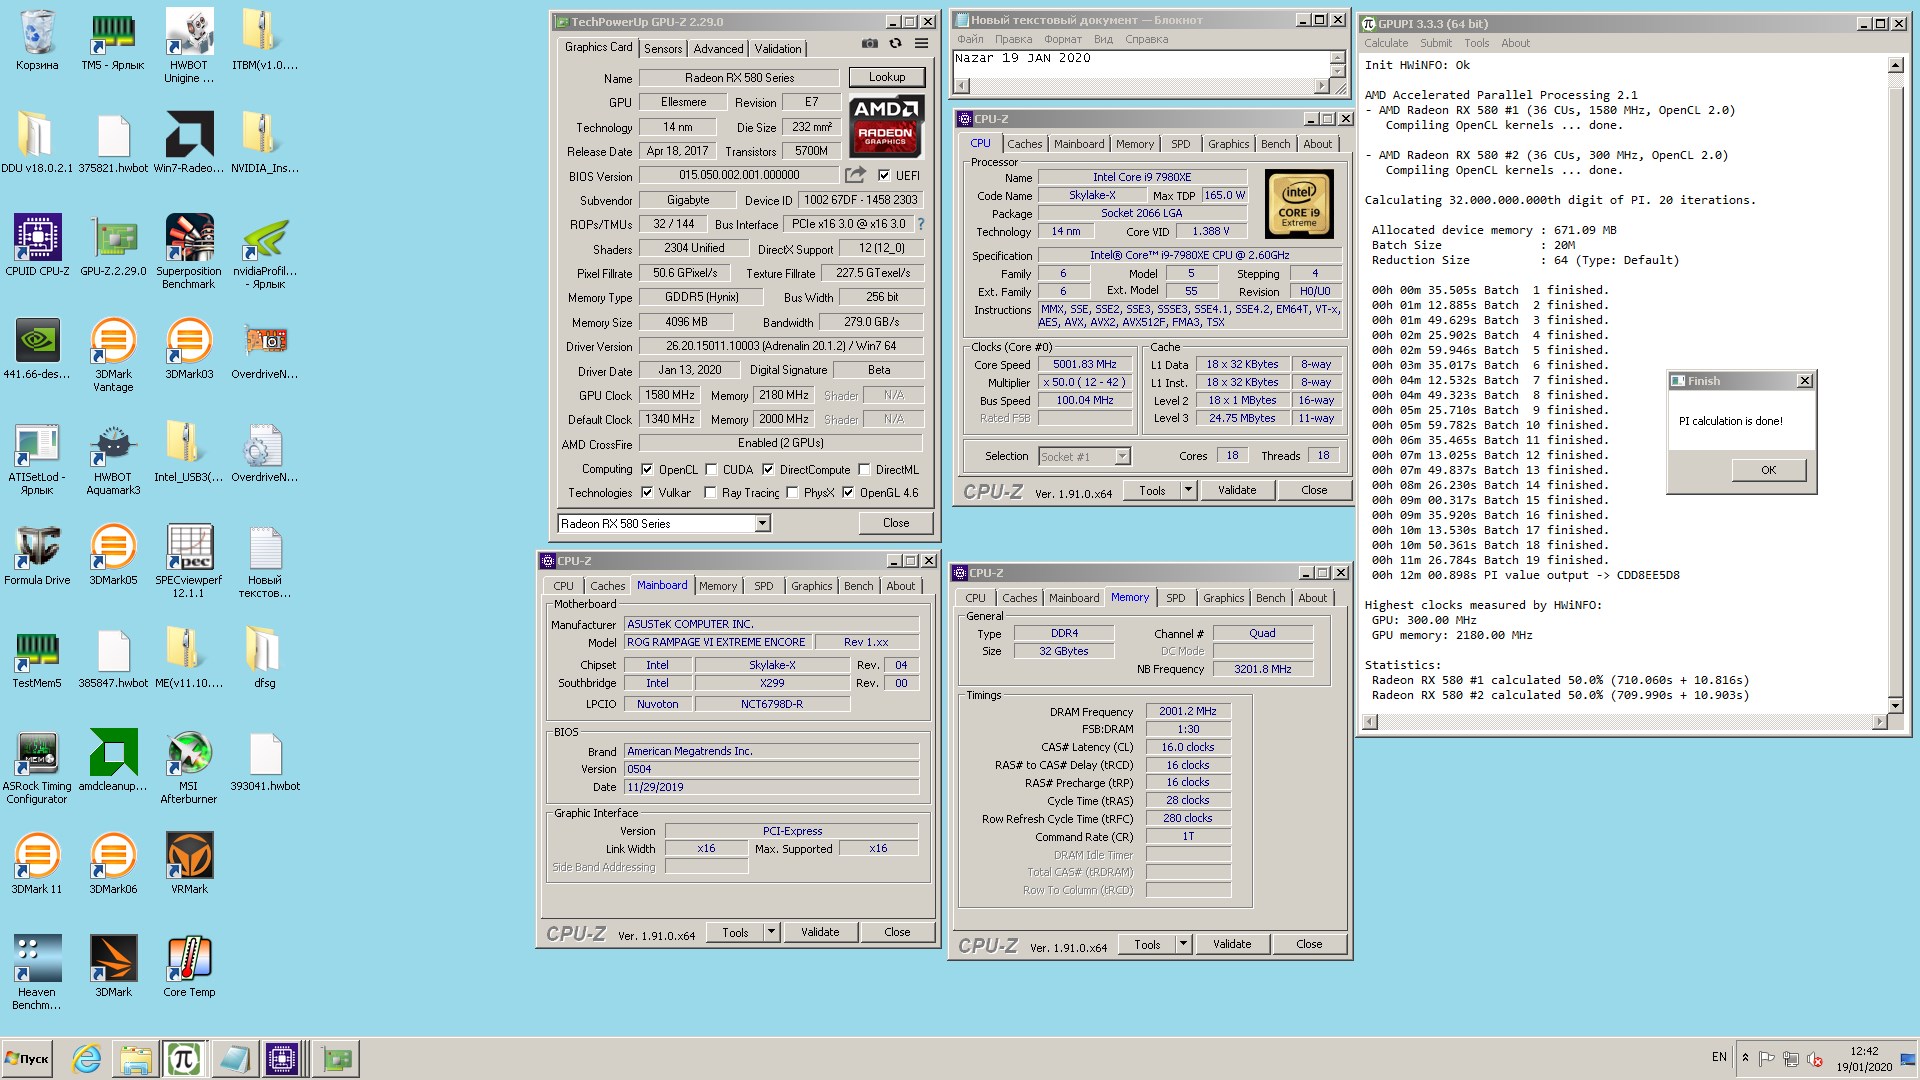Open File Explorer taskbar icon
Viewport: 1920px width, 1080px height.
coord(135,1058)
